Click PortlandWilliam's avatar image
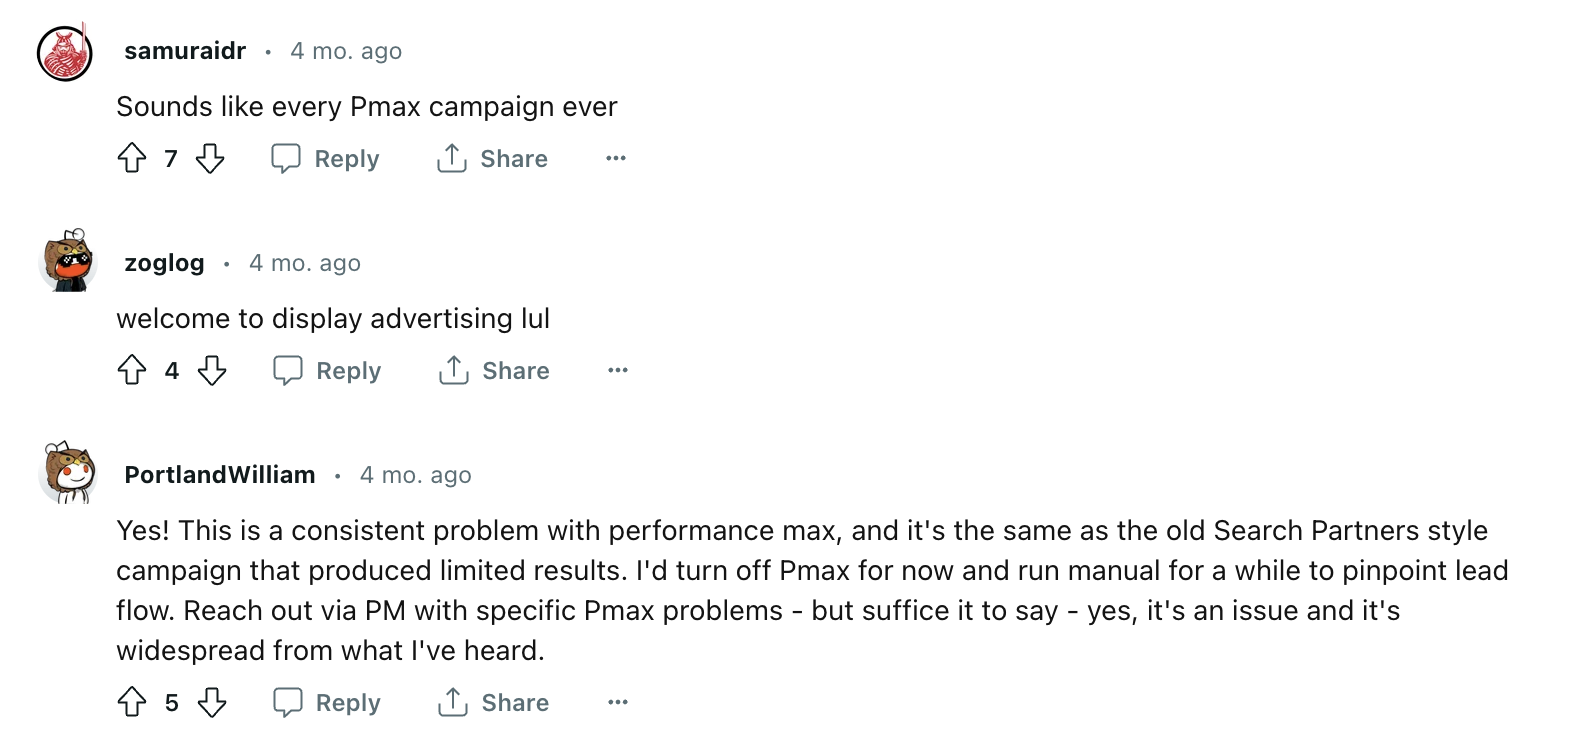 (68, 473)
